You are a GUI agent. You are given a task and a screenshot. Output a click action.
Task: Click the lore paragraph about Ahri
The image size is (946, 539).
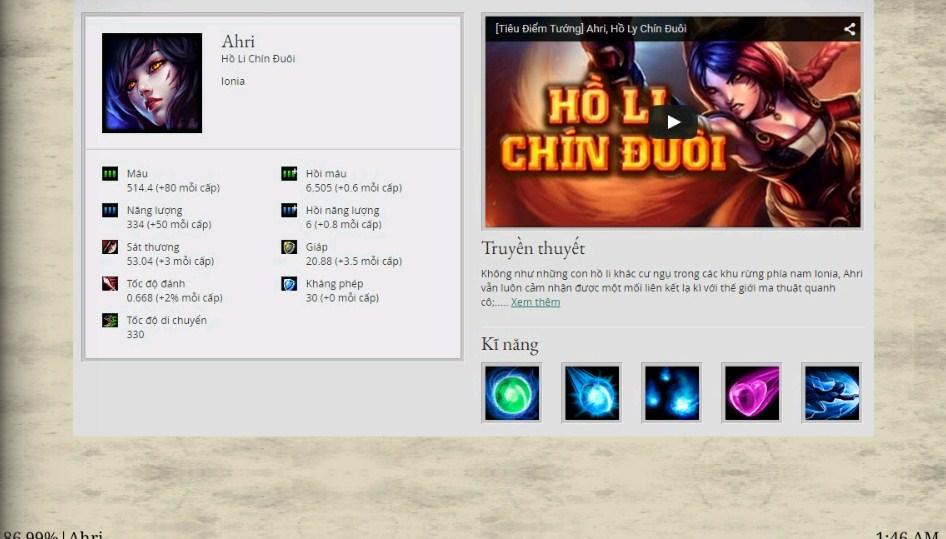(671, 288)
